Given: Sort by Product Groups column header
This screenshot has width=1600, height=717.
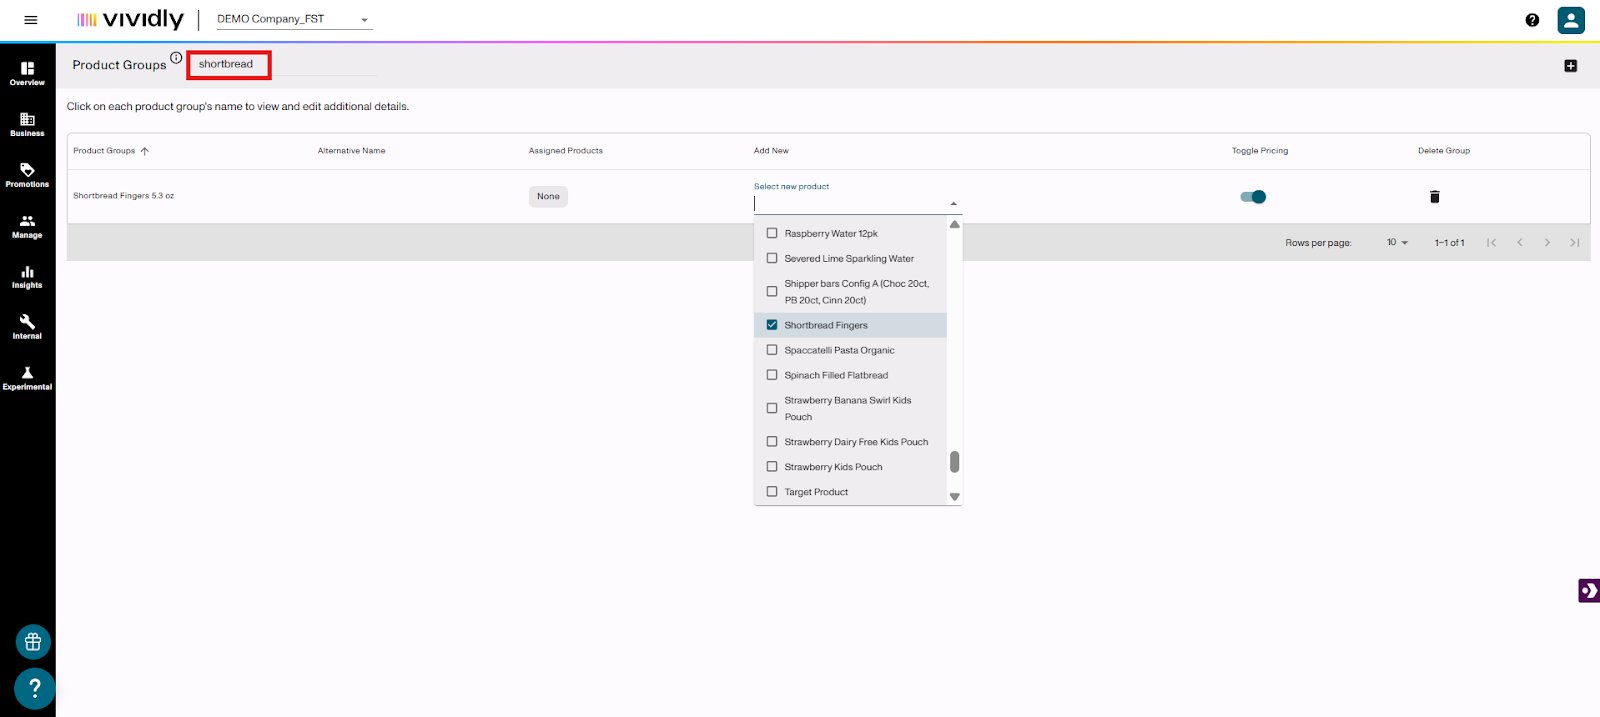Looking at the screenshot, I should coord(104,151).
